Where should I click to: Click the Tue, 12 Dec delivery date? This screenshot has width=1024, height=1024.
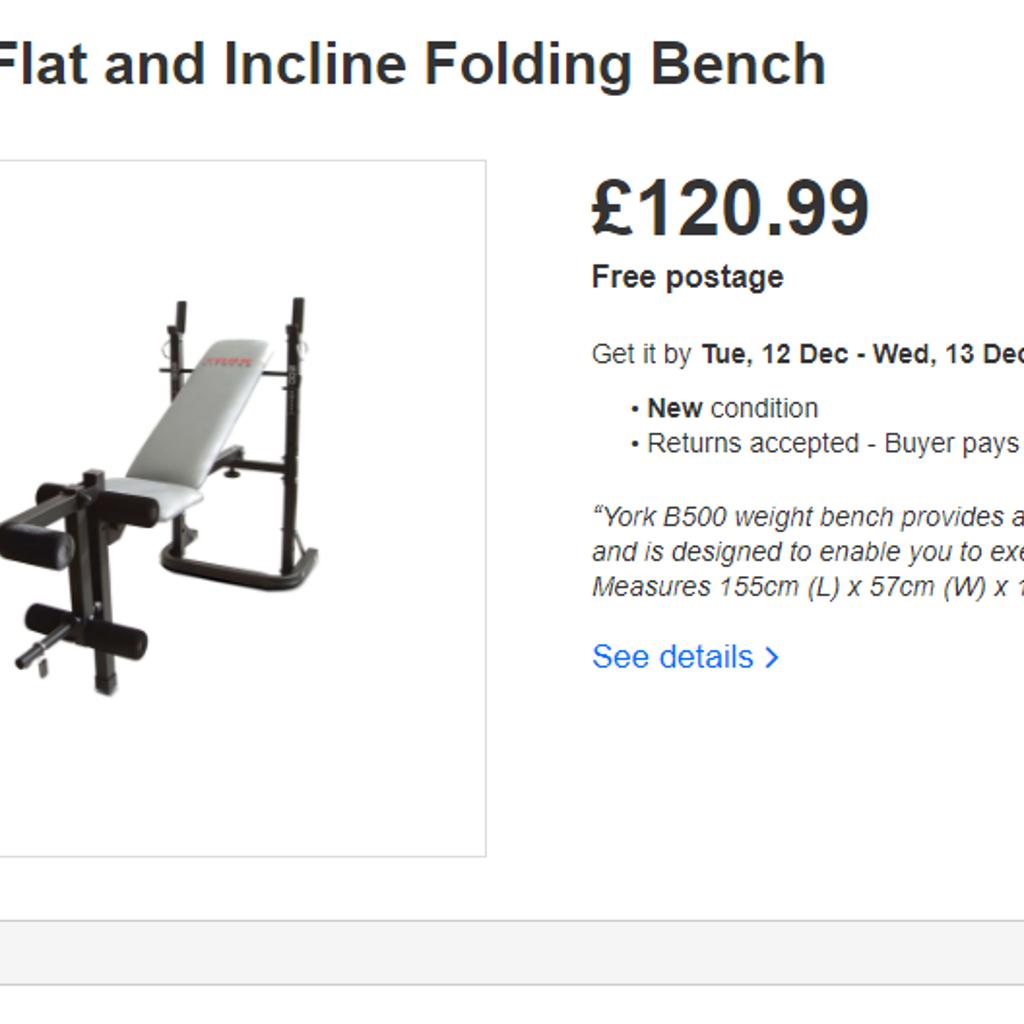click(x=775, y=354)
